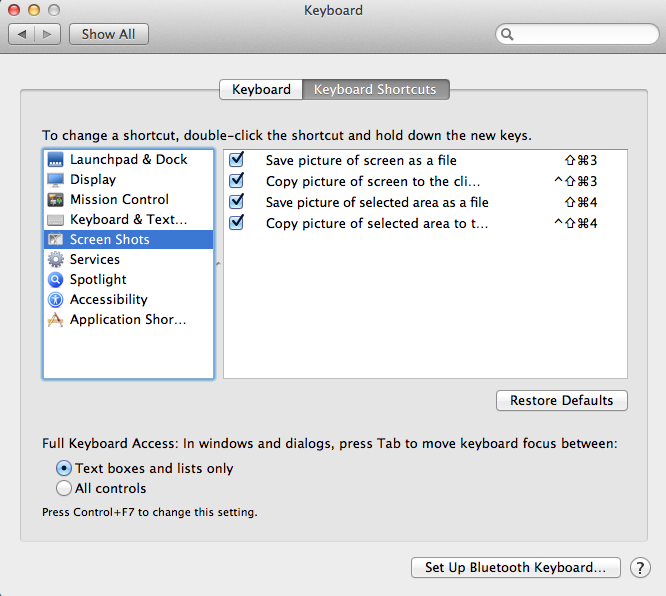Image resolution: width=666 pixels, height=596 pixels.
Task: Select the Spotlight category
Action: (128, 279)
